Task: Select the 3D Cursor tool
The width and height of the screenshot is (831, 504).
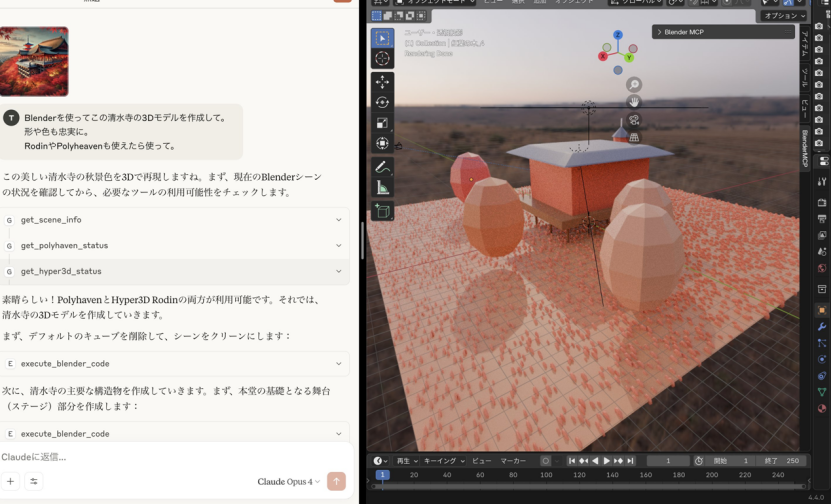Action: (x=382, y=58)
